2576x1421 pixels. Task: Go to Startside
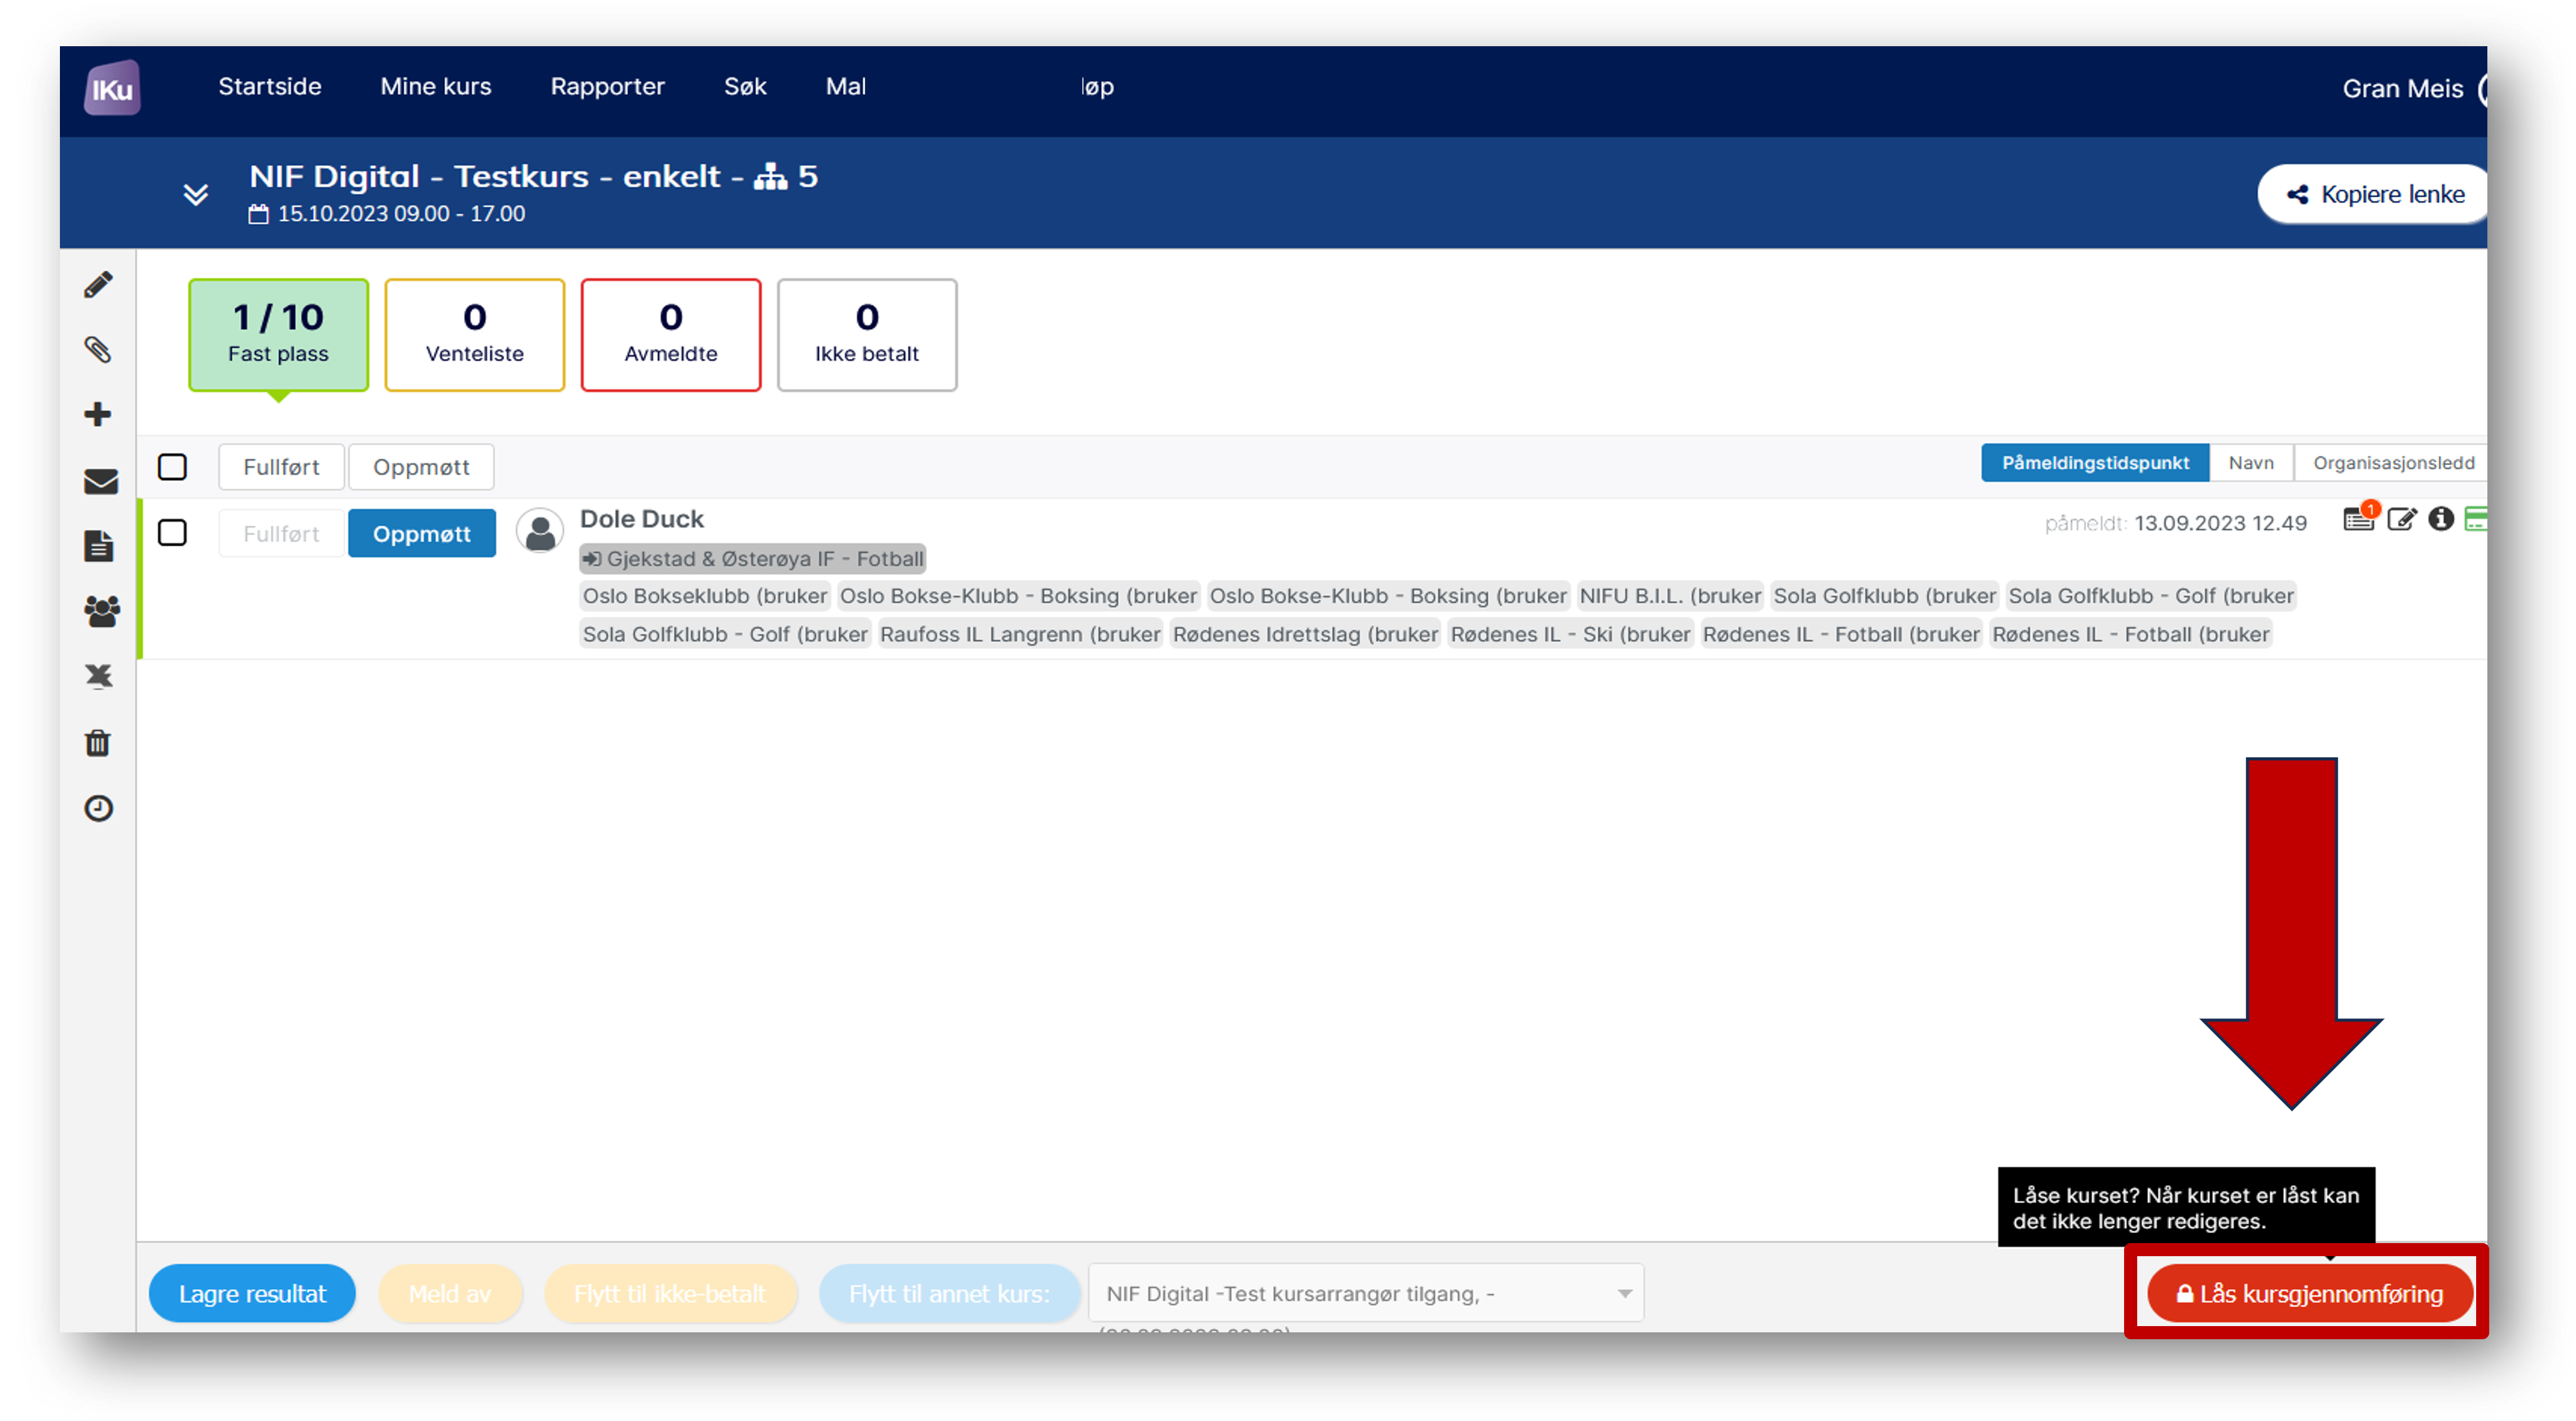(x=270, y=87)
